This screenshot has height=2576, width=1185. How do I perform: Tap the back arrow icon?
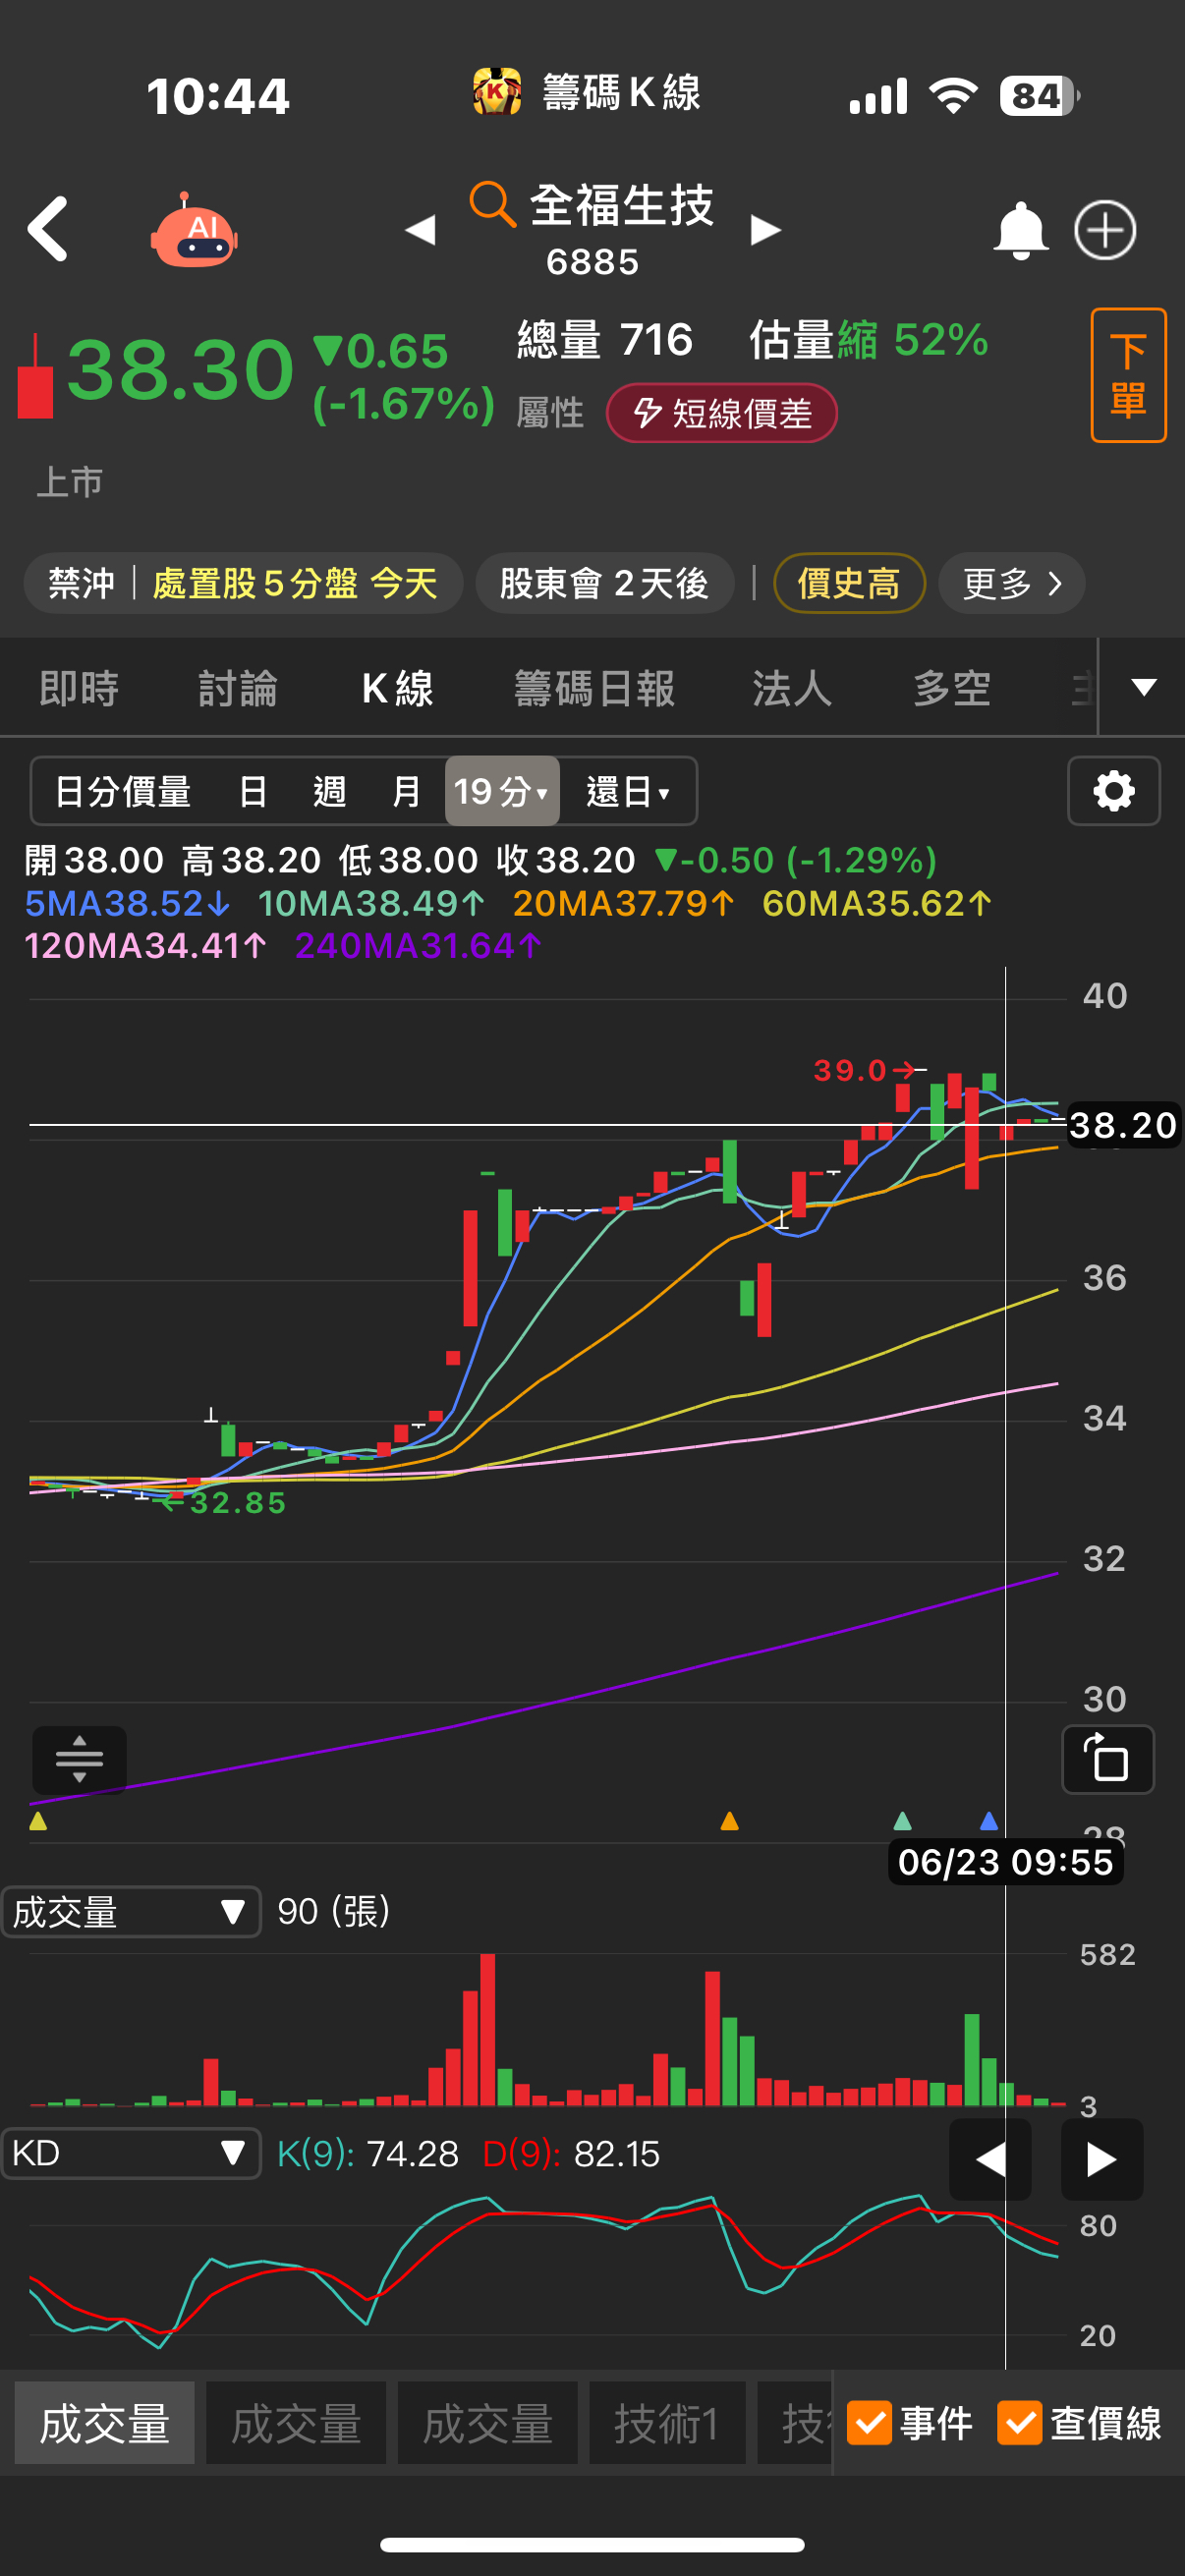[48, 229]
